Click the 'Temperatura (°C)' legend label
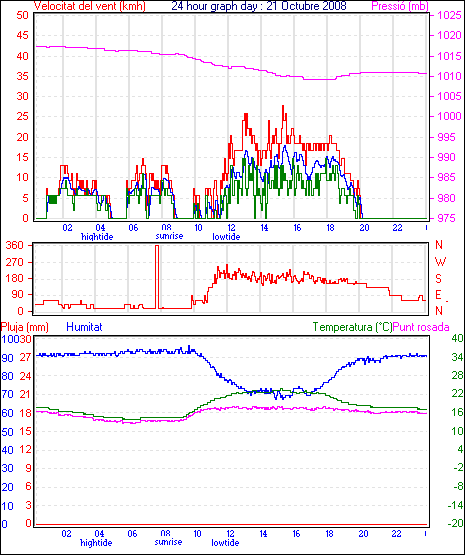 pos(353,327)
